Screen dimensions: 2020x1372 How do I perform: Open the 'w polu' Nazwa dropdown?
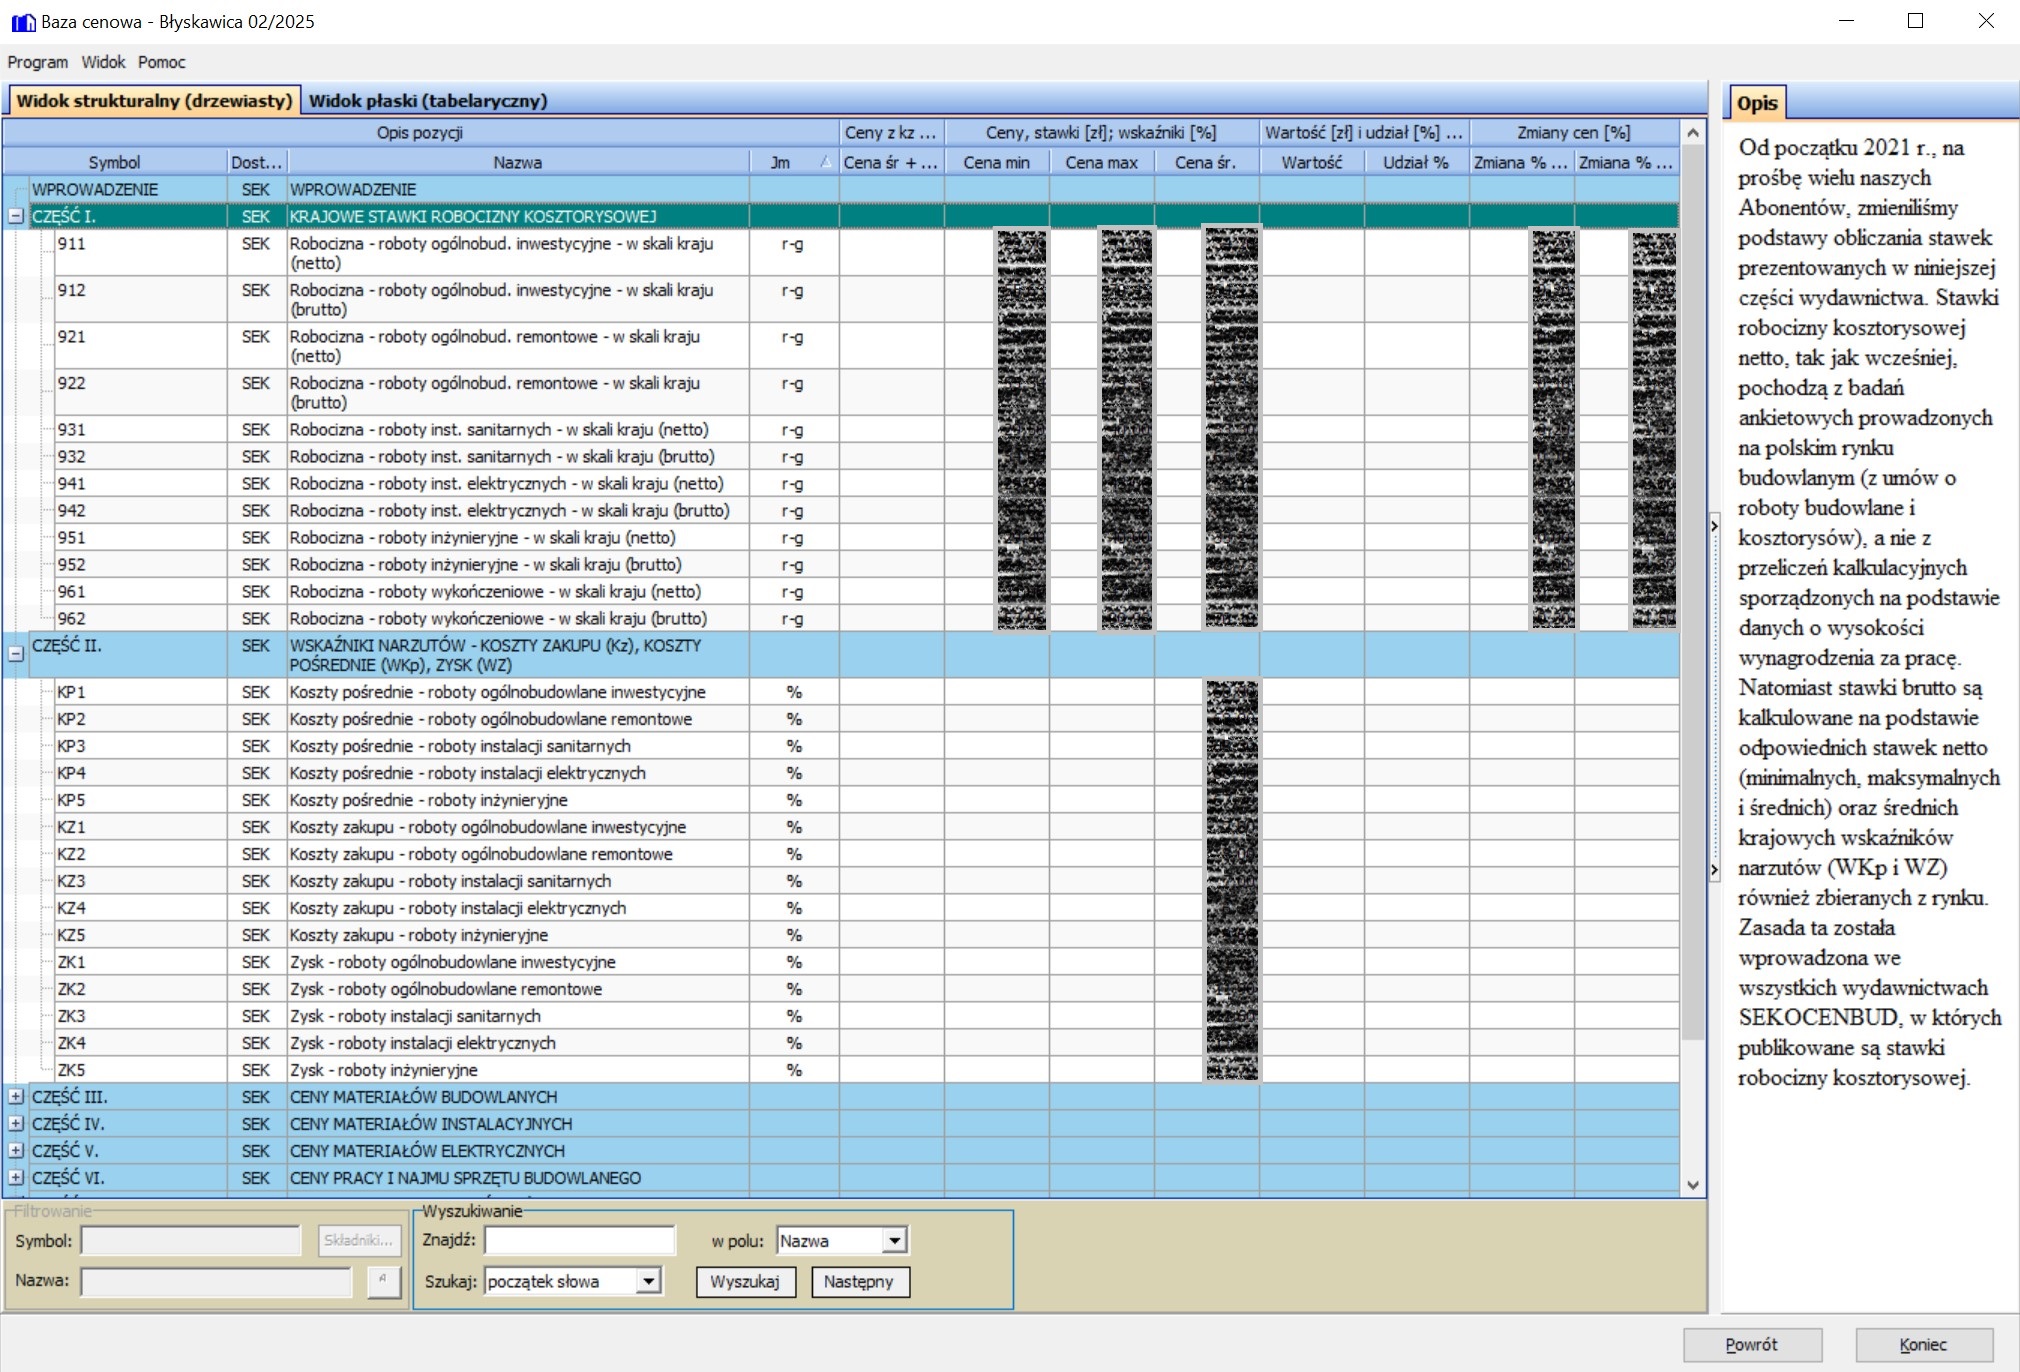click(895, 1241)
